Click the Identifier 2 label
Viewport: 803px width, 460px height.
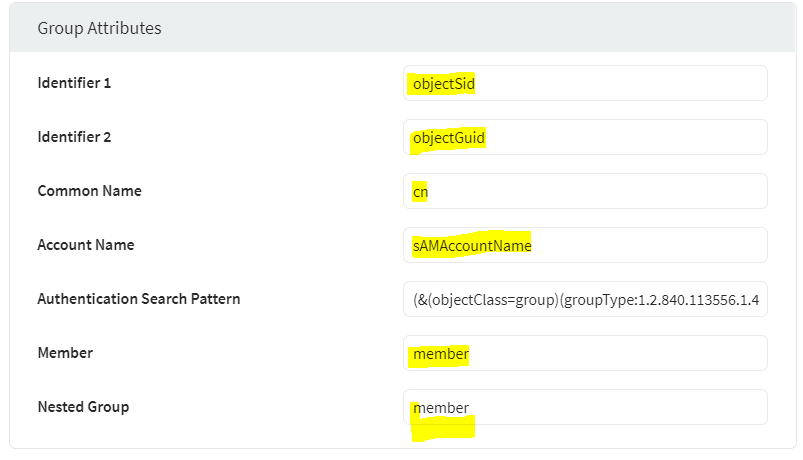74,137
